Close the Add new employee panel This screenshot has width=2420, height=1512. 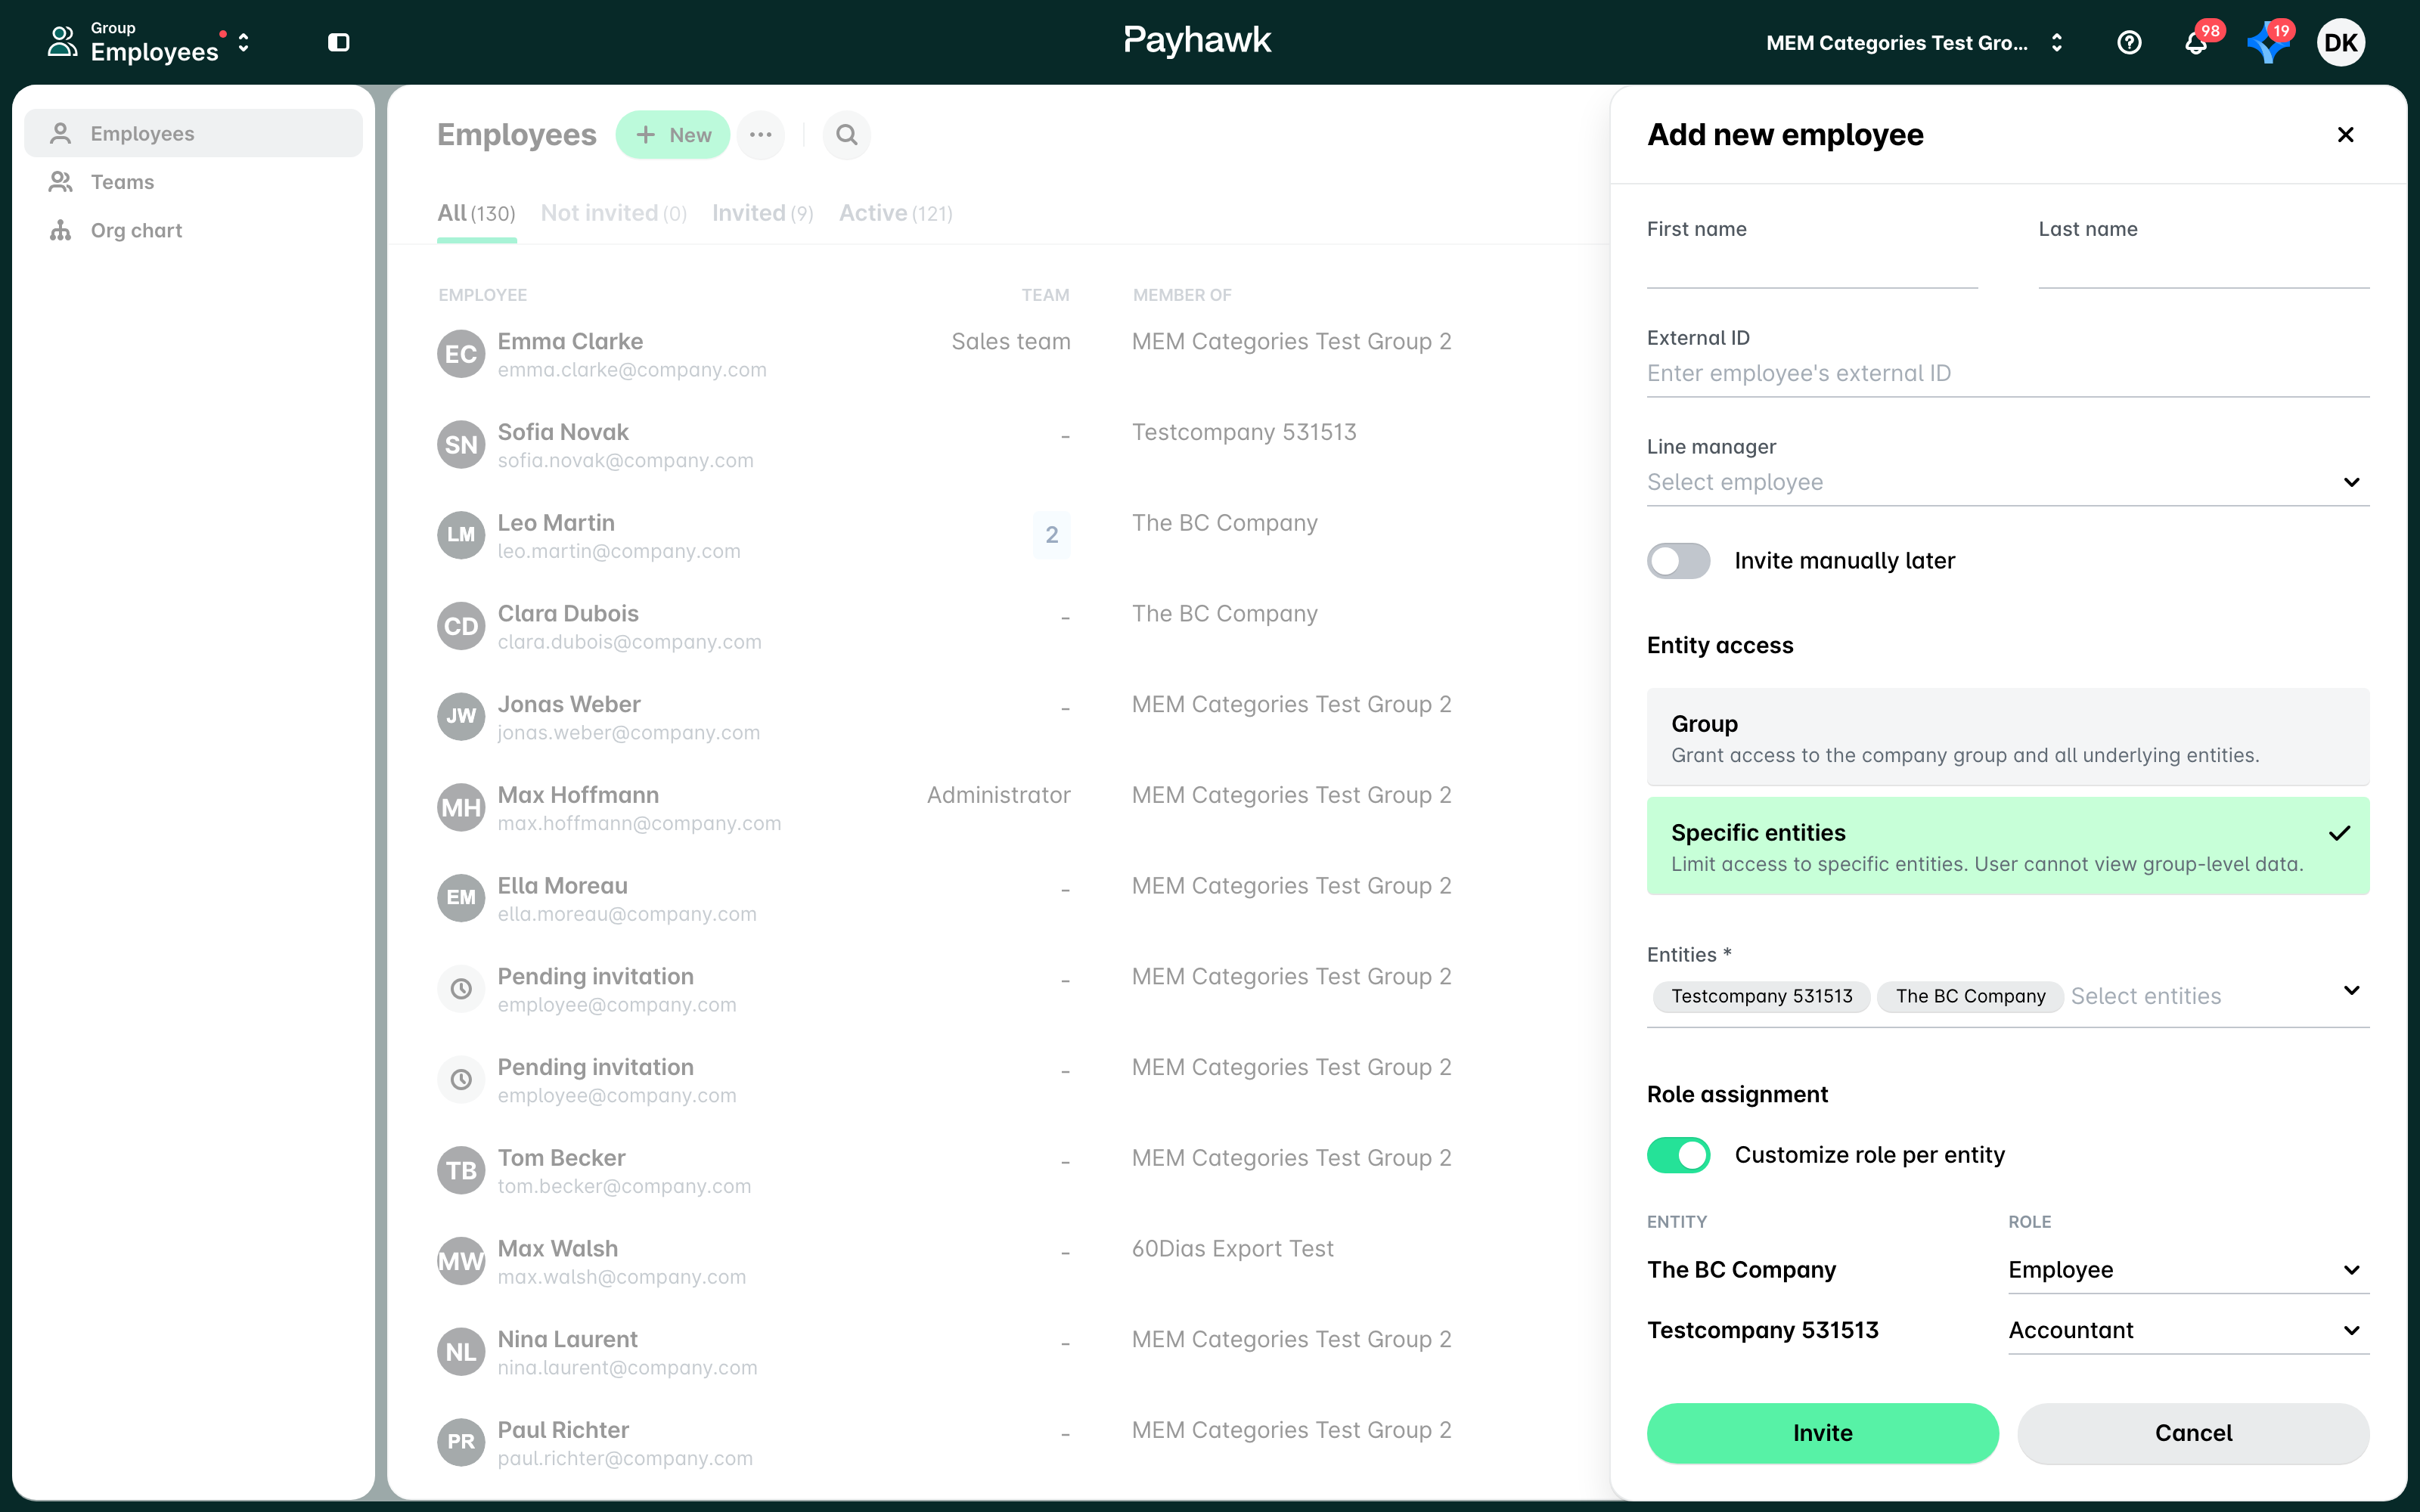click(x=2345, y=134)
